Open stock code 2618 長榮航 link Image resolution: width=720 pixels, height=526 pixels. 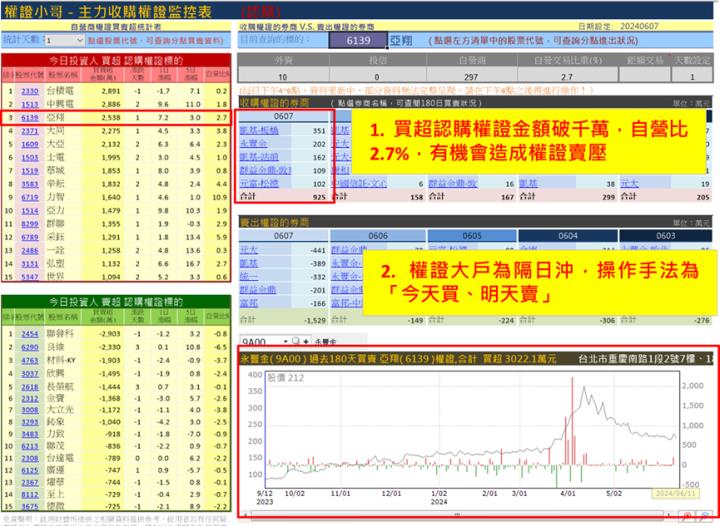click(x=30, y=387)
